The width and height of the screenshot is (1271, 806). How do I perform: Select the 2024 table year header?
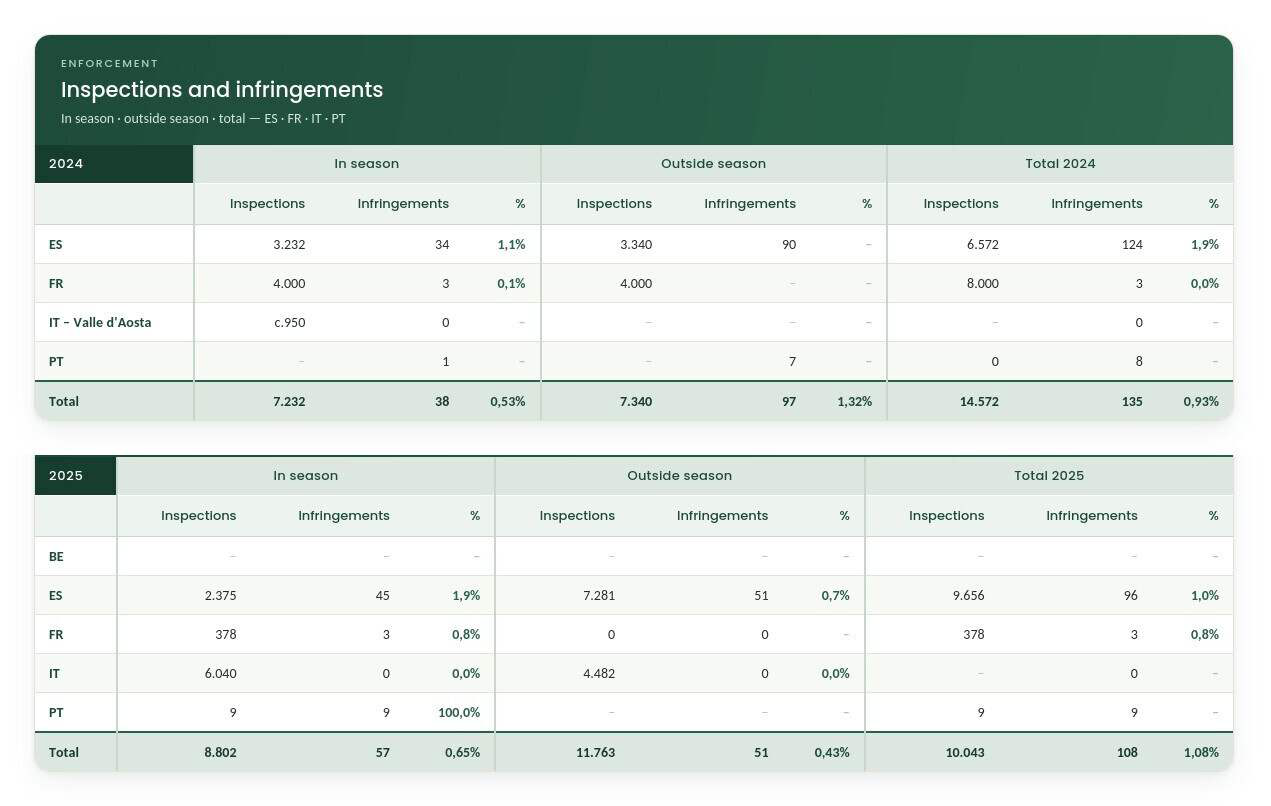pos(114,164)
